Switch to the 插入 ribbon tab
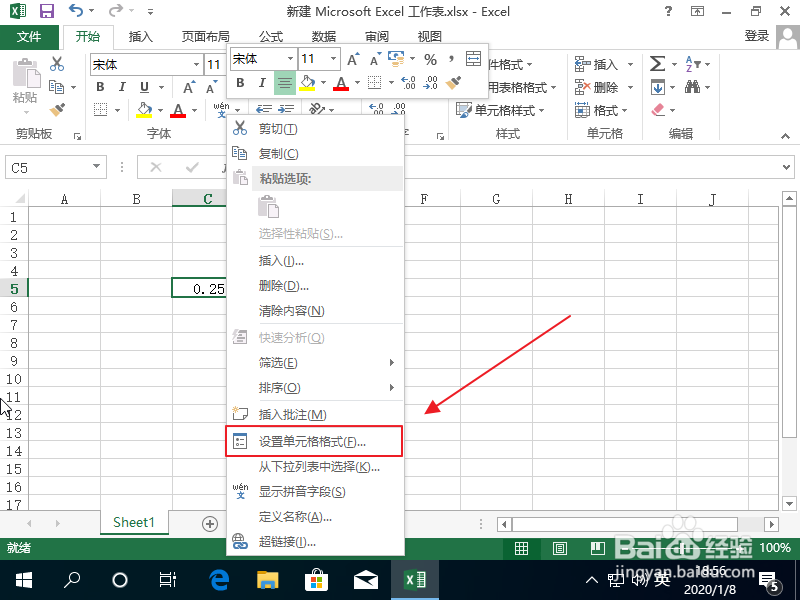Screen dimensions: 800x600 coord(142,36)
